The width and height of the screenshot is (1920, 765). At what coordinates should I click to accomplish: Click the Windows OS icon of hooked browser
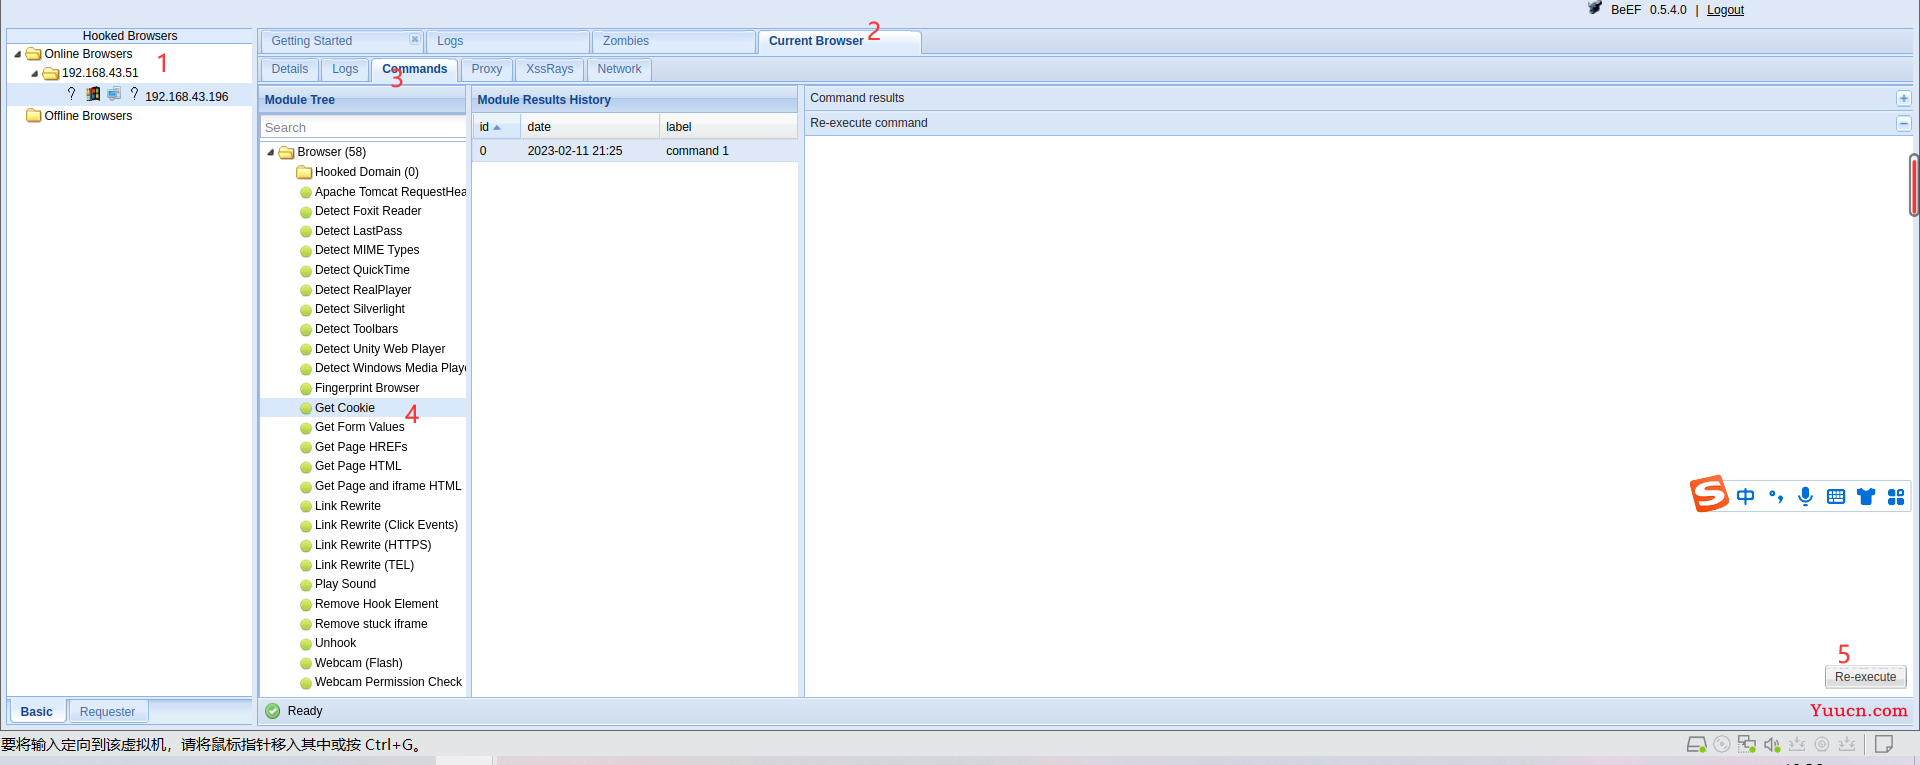(93, 94)
